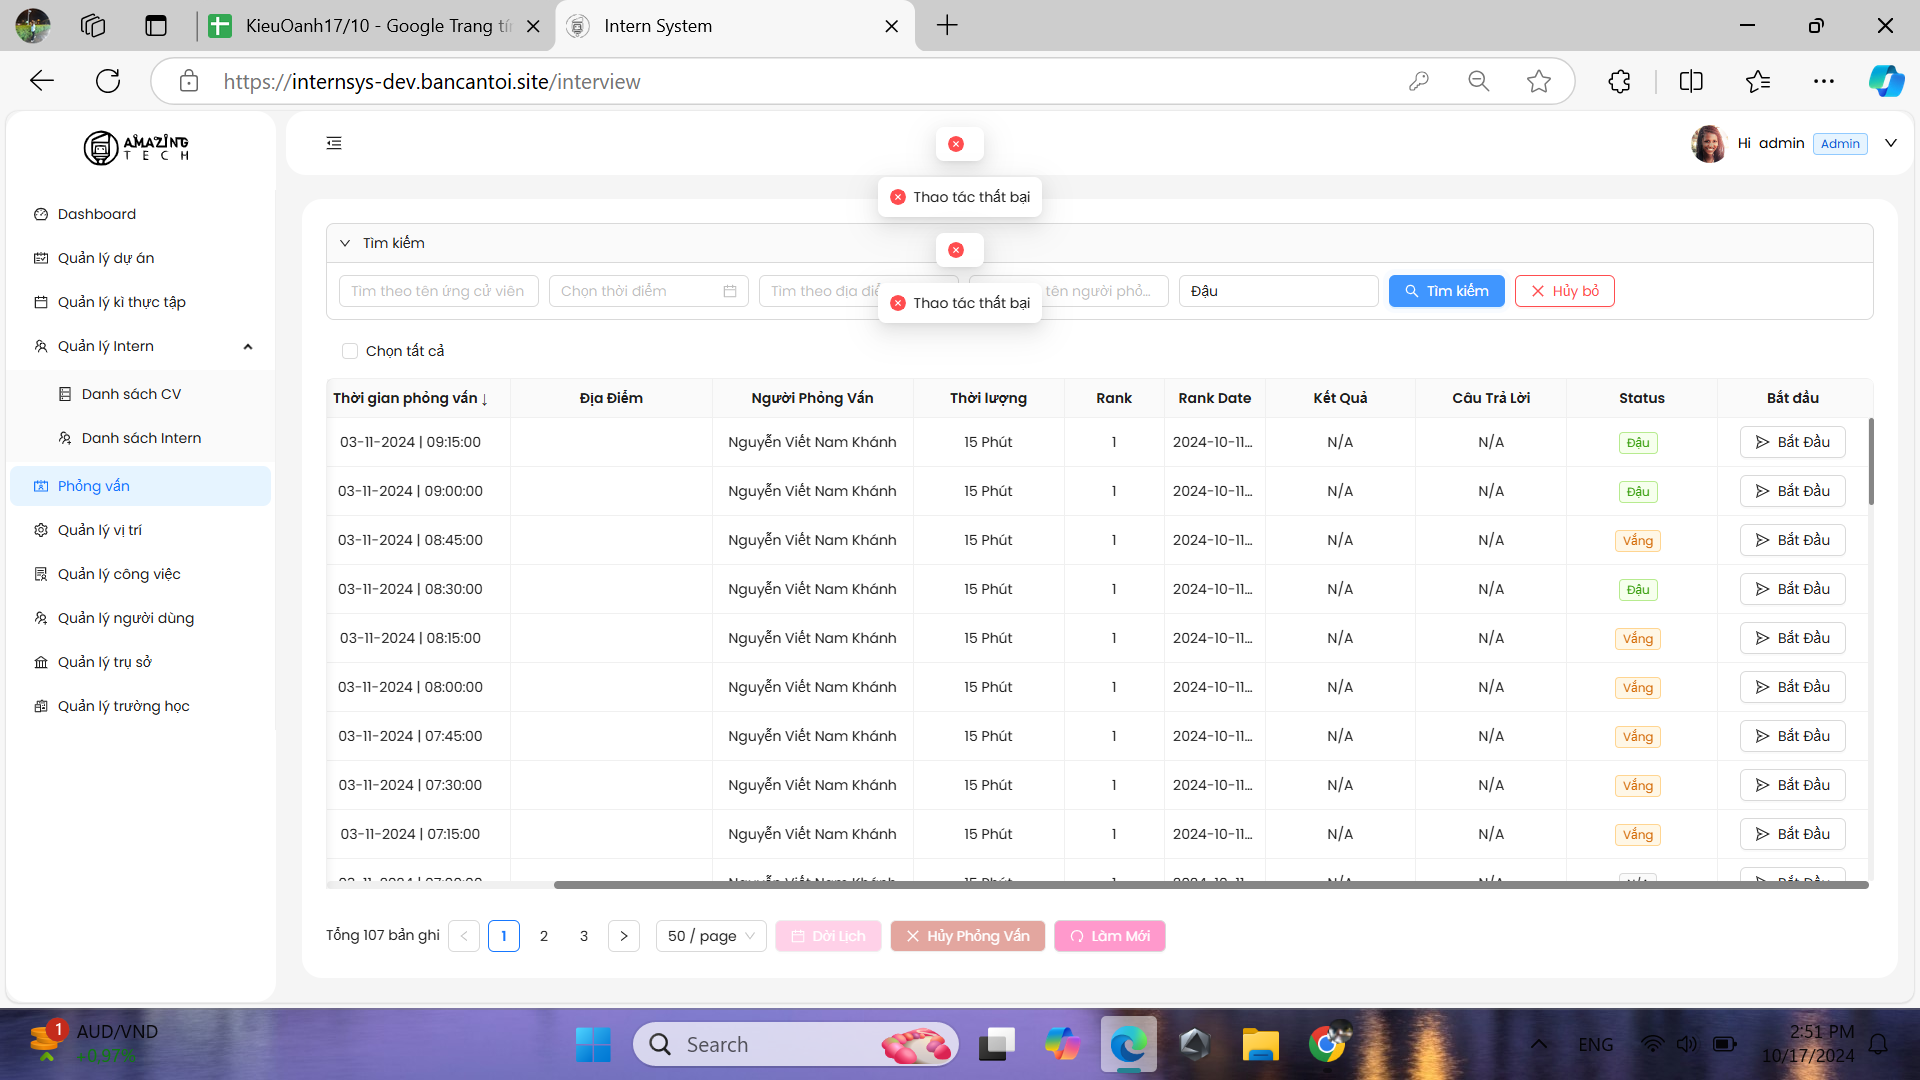Collapse the Tìm kiếm search panel
Viewport: 1920px width, 1080px height.
345,243
